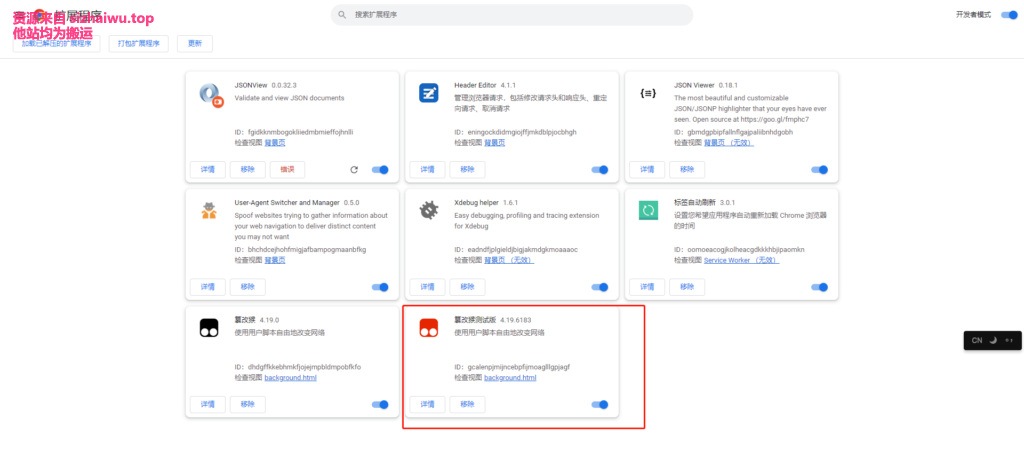Click the User-Agent Switcher extension icon
The height and width of the screenshot is (466, 1024).
pos(209,210)
